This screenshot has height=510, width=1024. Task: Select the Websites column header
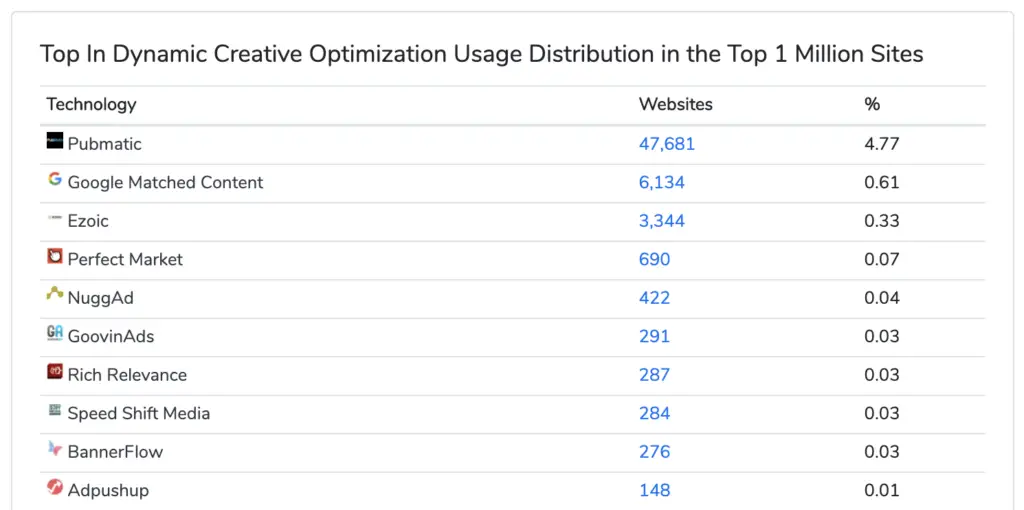coord(676,104)
